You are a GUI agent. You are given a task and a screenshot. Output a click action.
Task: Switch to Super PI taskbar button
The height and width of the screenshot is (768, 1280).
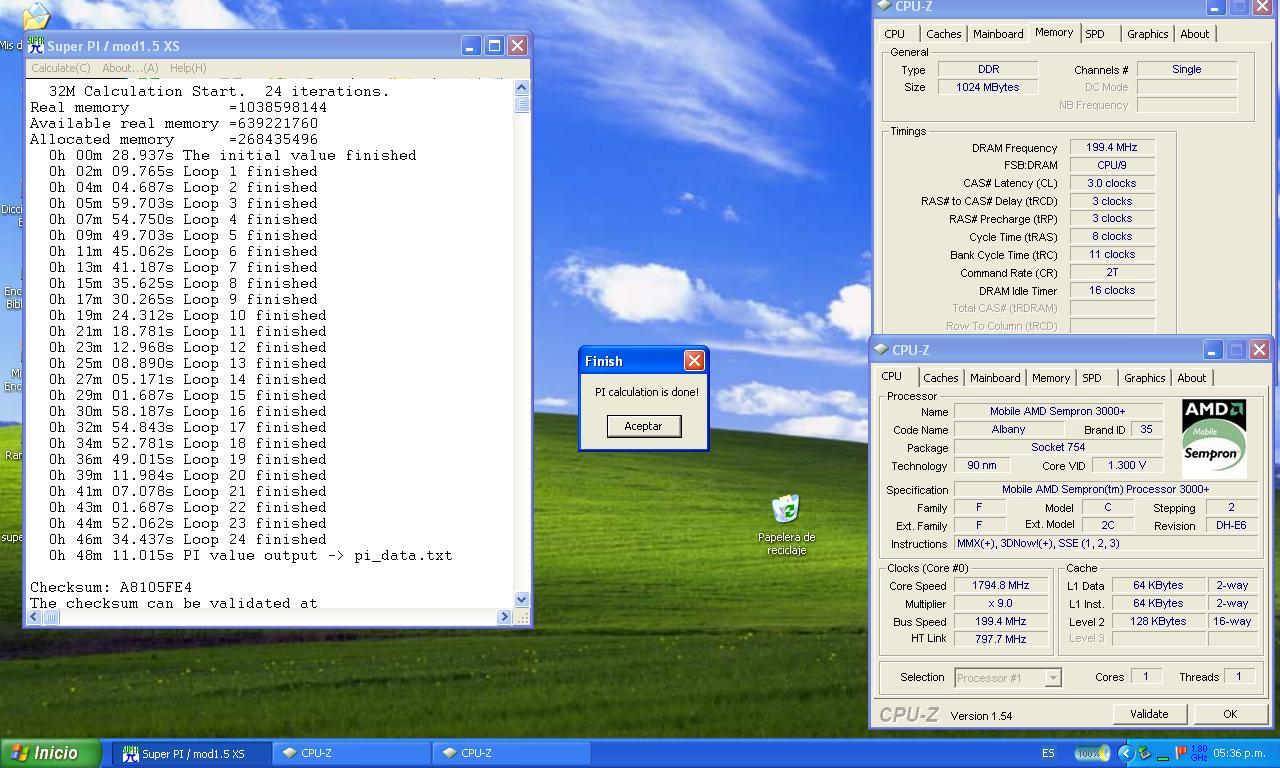pyautogui.click(x=191, y=753)
